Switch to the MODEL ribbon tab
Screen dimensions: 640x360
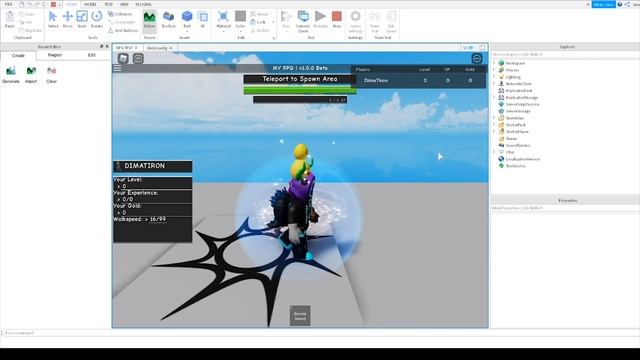90,4
